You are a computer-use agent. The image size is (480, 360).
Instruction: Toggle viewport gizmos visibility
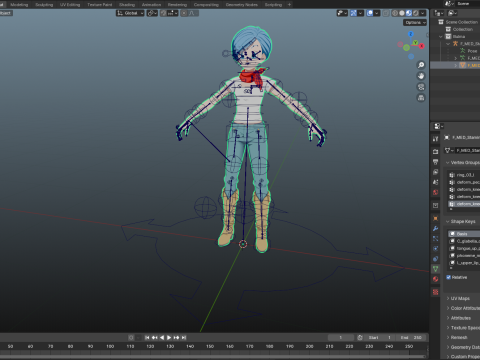(354, 13)
